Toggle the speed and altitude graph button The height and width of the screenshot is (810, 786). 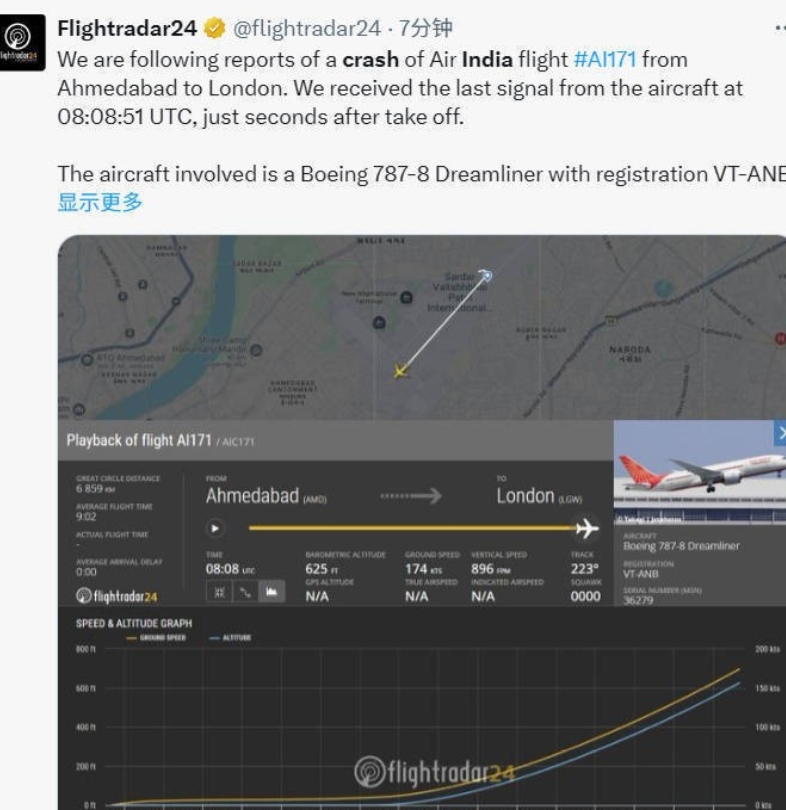click(x=270, y=593)
